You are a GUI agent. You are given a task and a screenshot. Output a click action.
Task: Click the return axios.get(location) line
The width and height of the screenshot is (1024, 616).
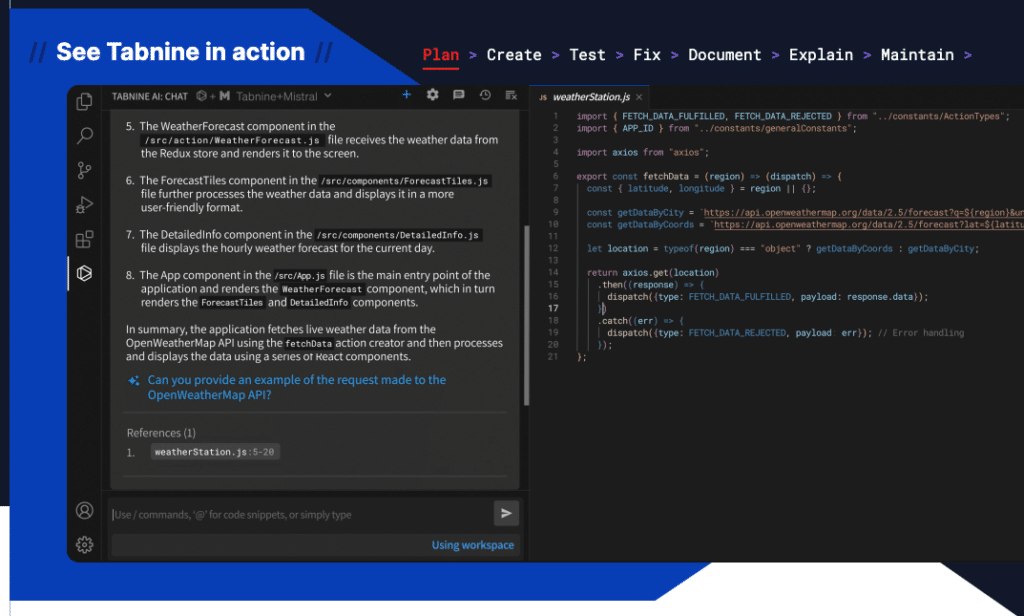pyautogui.click(x=652, y=272)
